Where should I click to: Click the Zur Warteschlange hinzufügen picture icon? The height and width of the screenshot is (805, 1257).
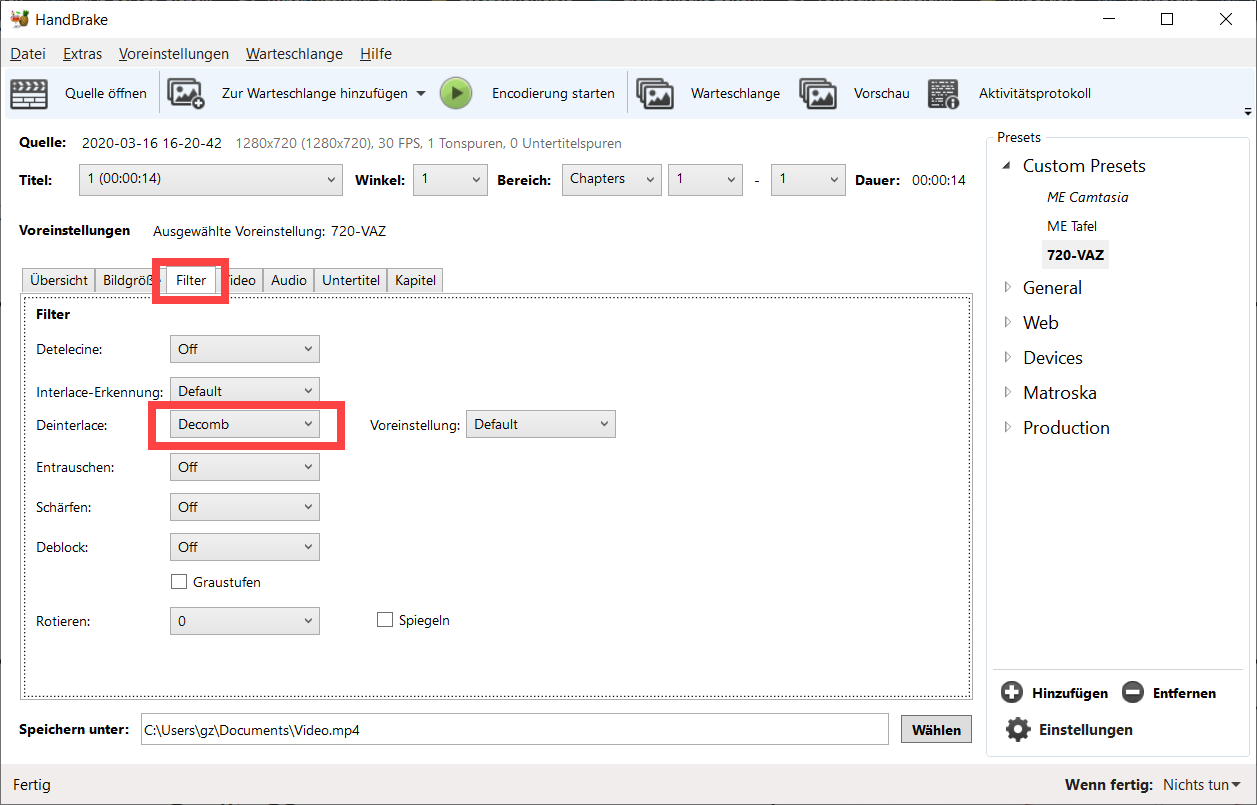click(x=186, y=93)
